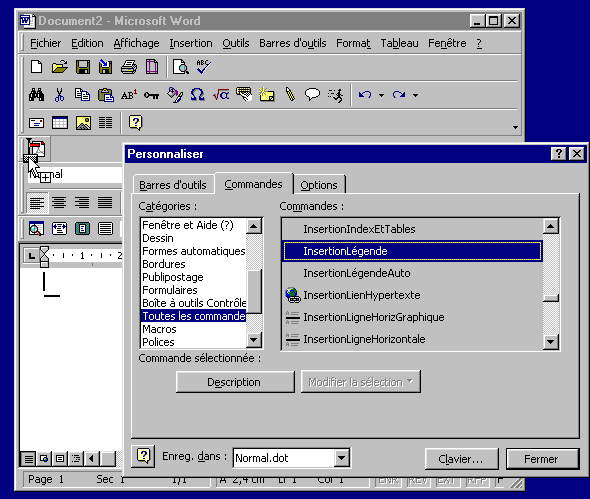Open the Insertion menu
This screenshot has width=590, height=499.
point(191,43)
